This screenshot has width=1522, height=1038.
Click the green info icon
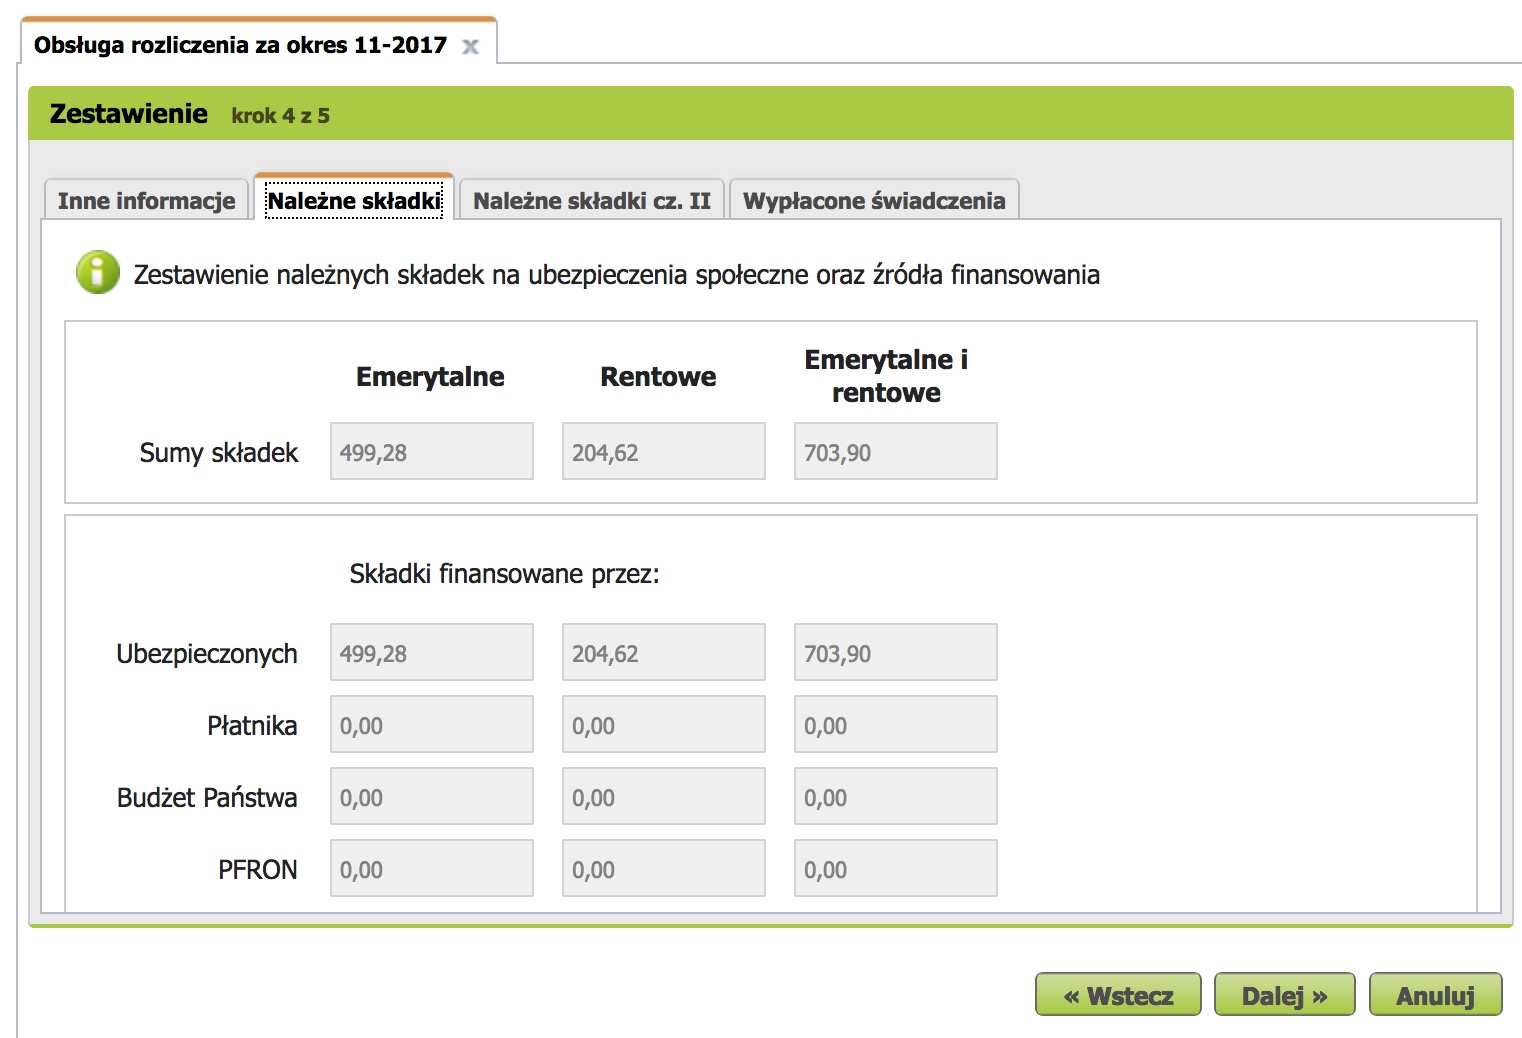click(x=98, y=272)
